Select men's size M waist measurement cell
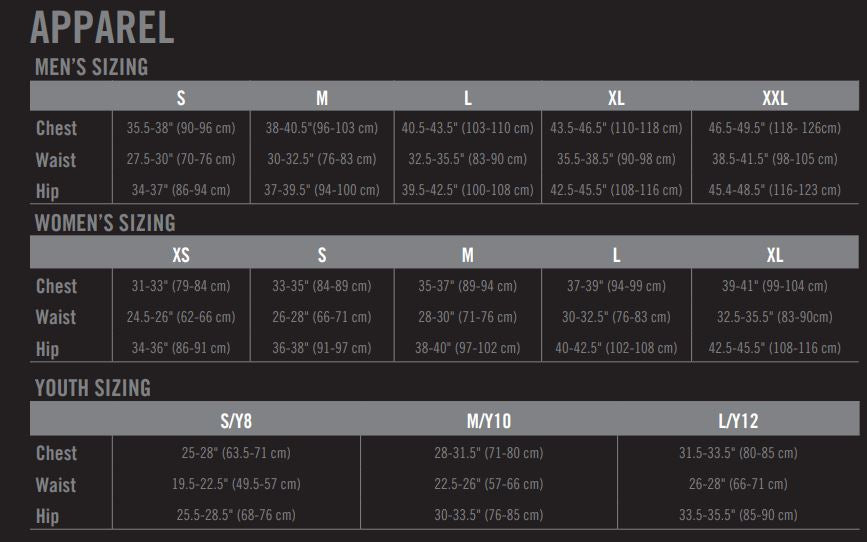This screenshot has width=867, height=542. [322, 159]
